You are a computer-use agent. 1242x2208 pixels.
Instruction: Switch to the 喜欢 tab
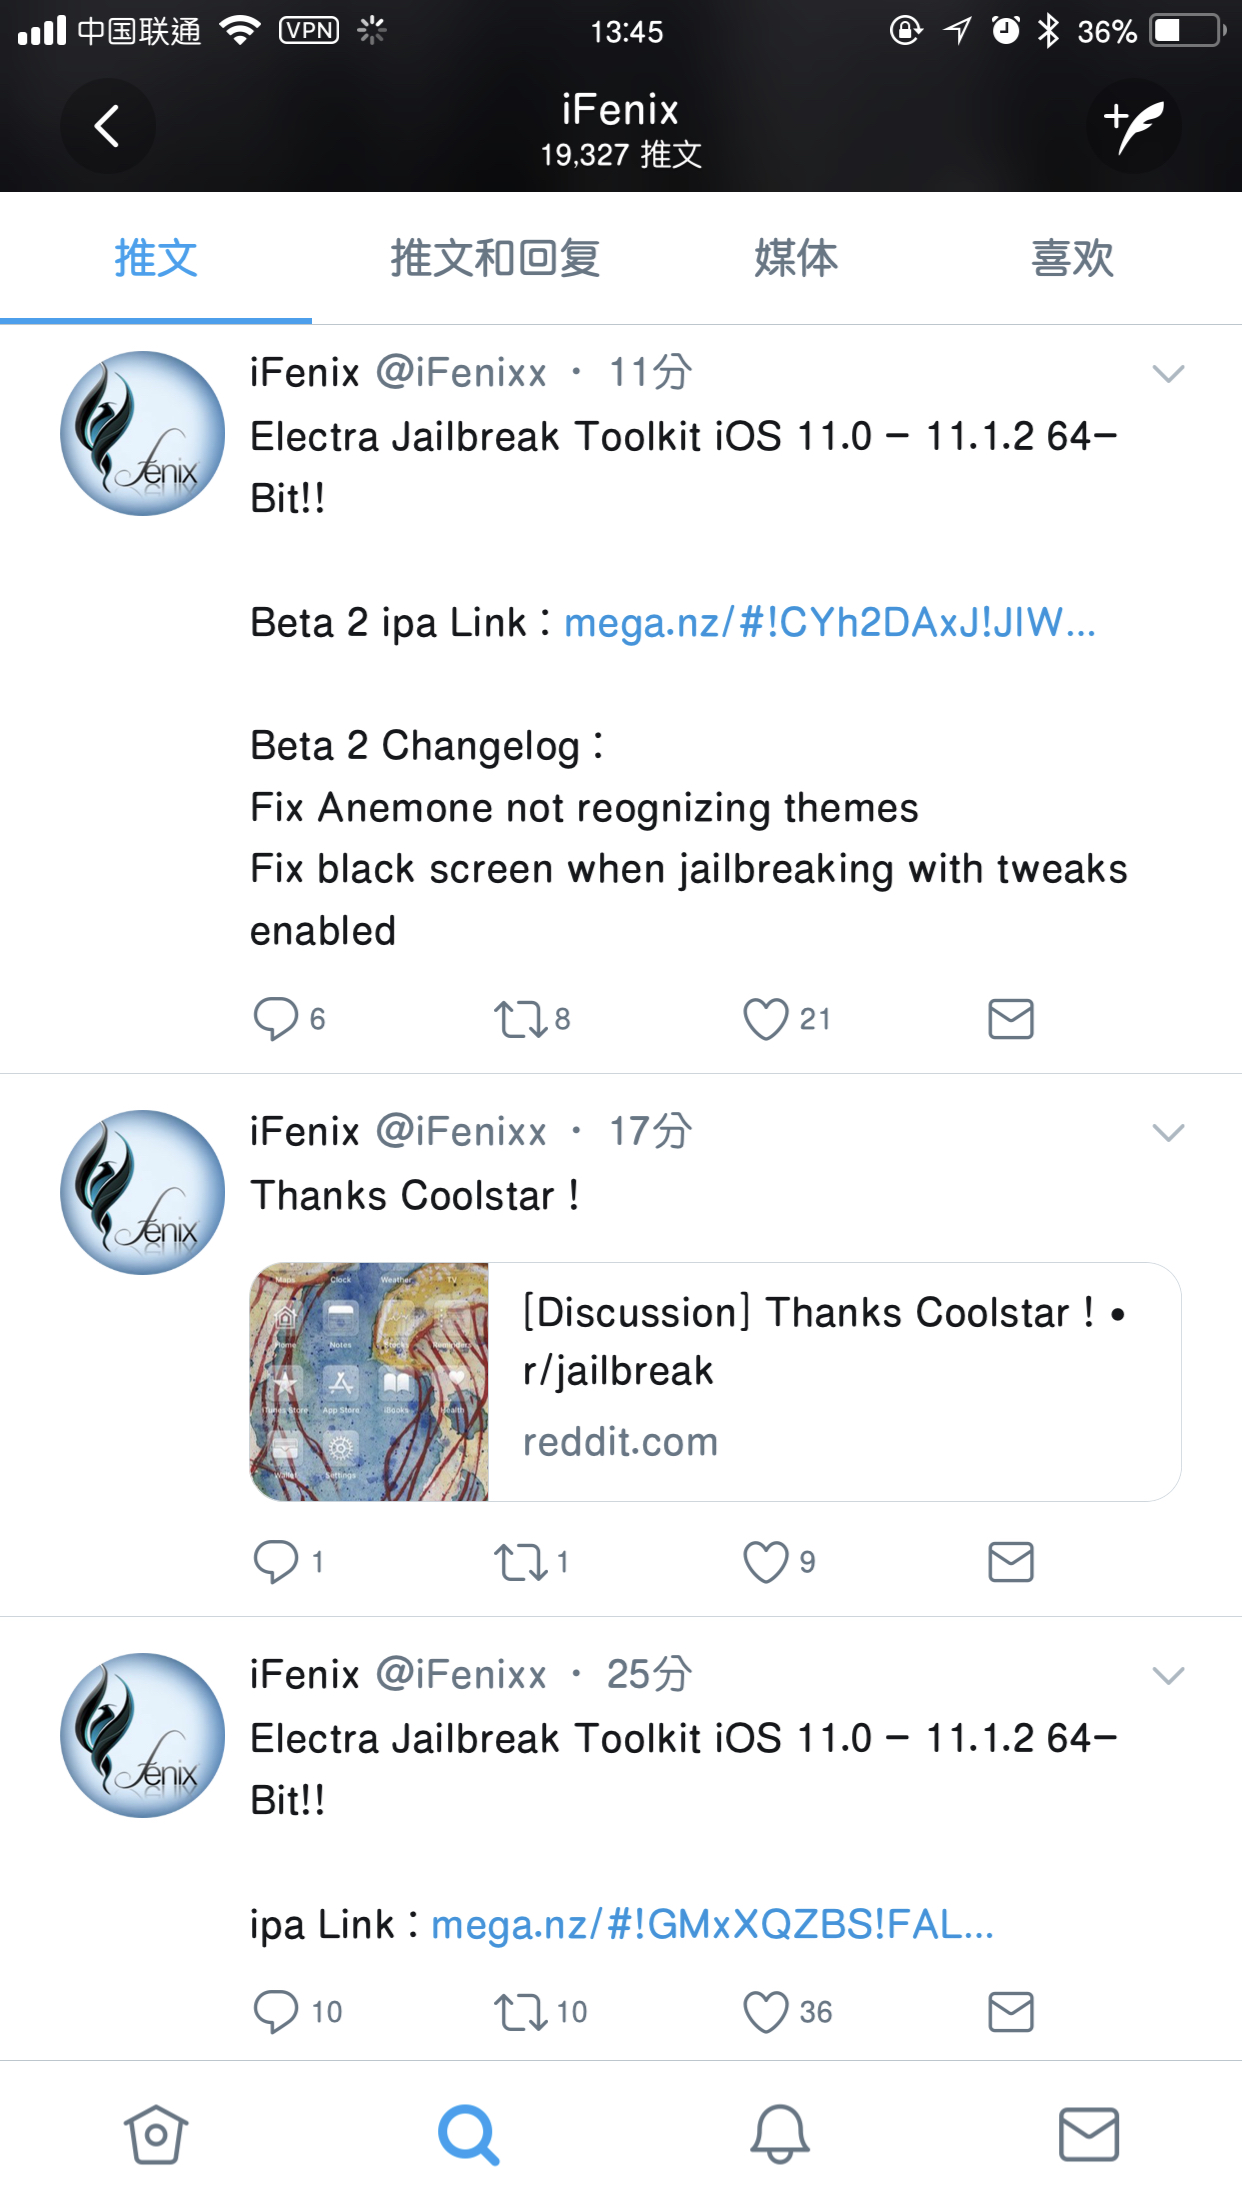click(1072, 258)
